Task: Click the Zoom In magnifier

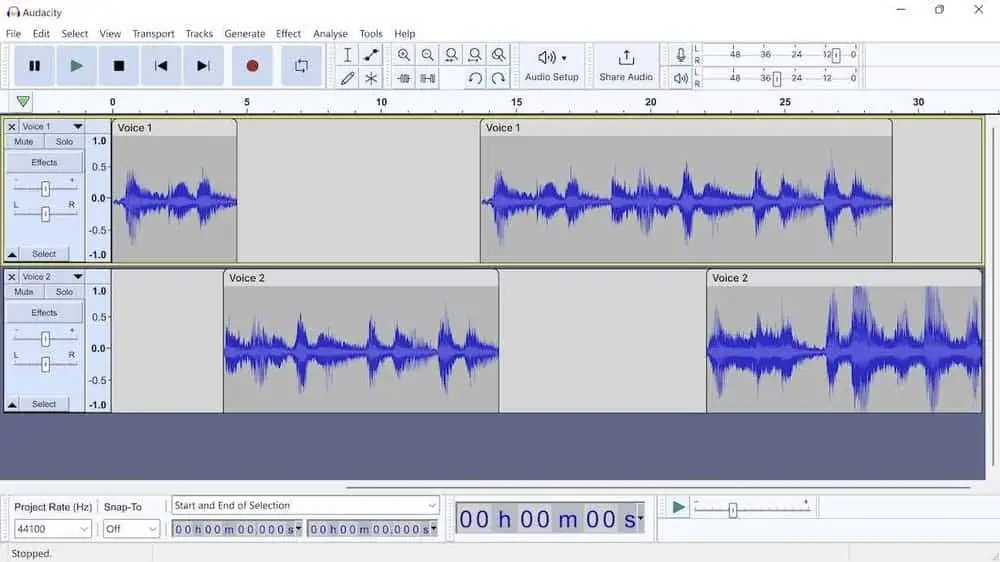Action: pyautogui.click(x=404, y=55)
